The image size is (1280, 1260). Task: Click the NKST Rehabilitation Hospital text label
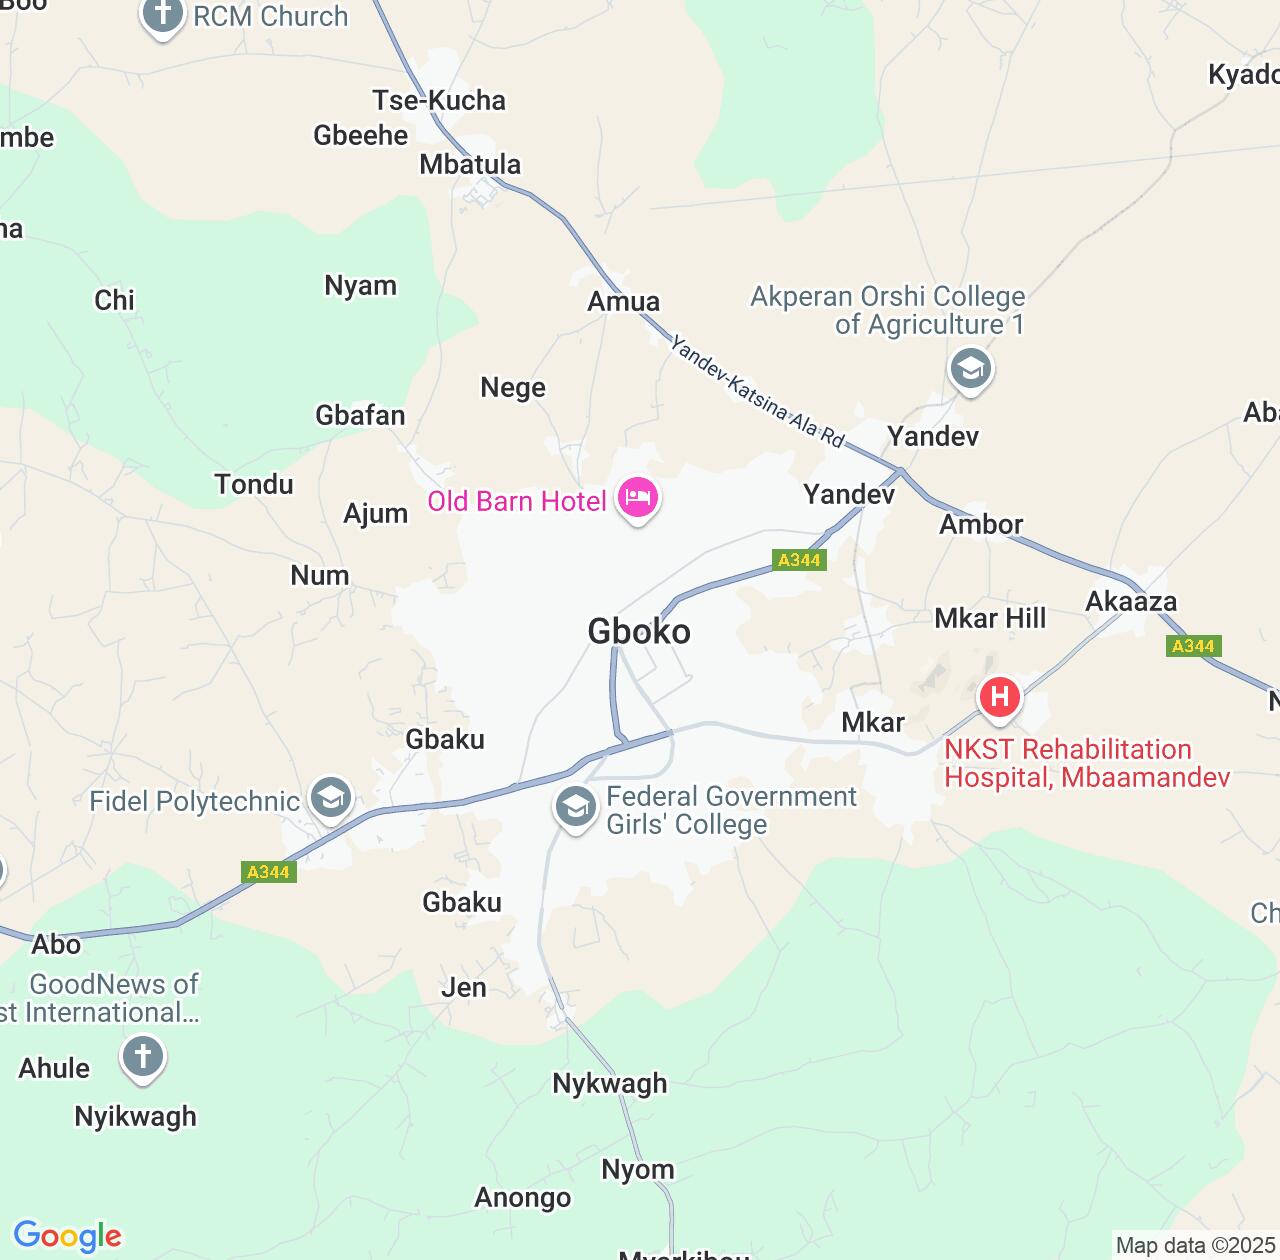(x=1087, y=763)
